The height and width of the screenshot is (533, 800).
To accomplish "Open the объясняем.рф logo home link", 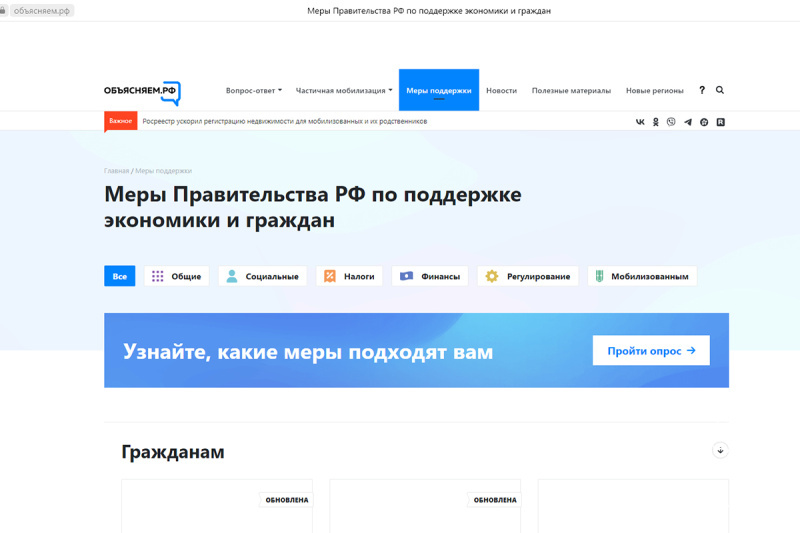I will [142, 92].
